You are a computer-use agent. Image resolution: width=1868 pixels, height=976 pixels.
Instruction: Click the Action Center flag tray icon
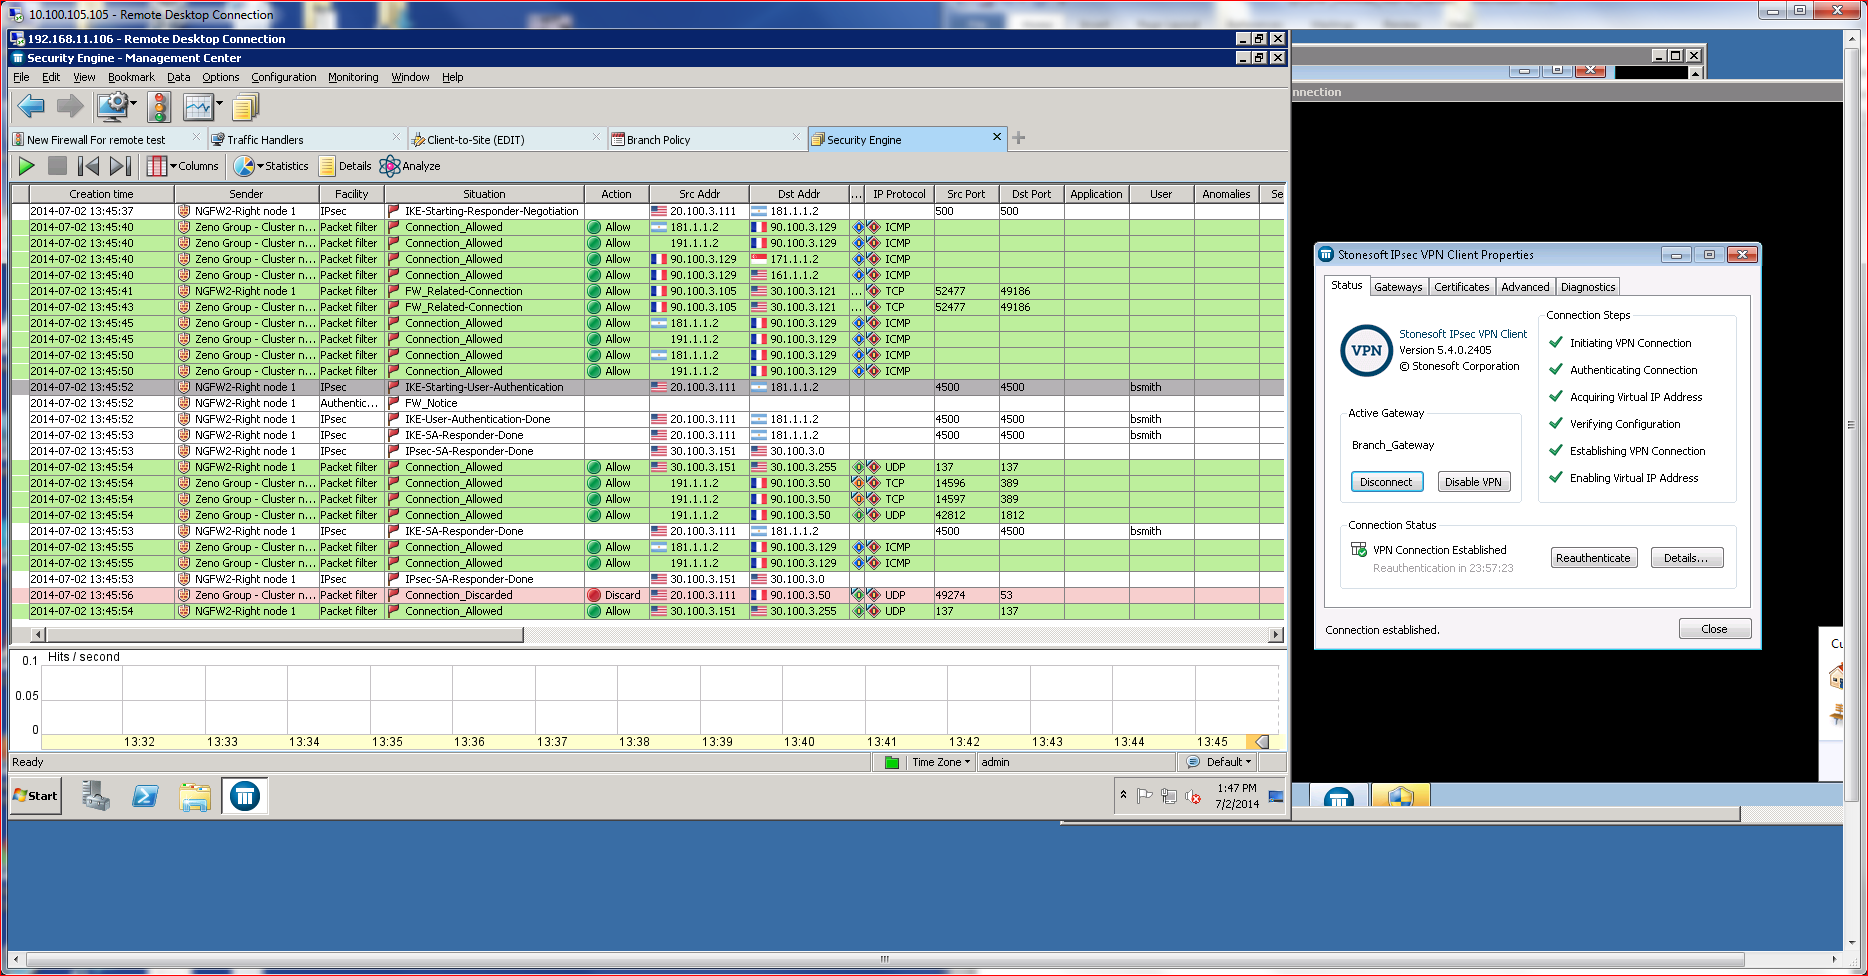tap(1144, 796)
